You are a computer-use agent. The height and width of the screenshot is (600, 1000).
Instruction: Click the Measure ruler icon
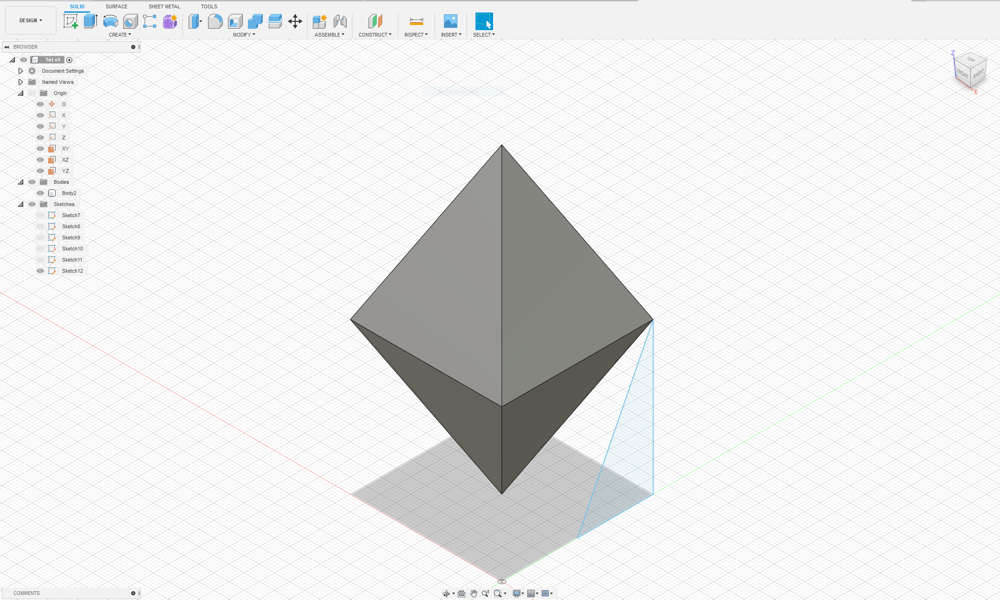pyautogui.click(x=416, y=21)
